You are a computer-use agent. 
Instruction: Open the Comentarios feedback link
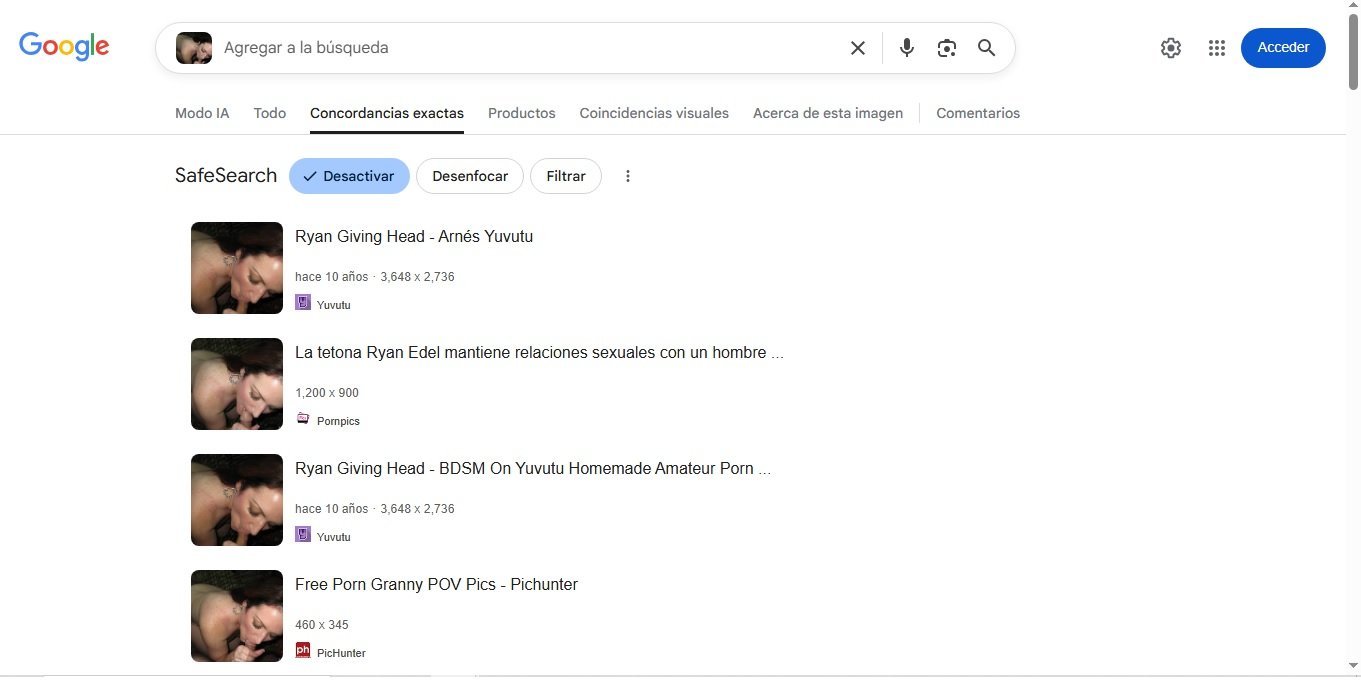pos(977,113)
